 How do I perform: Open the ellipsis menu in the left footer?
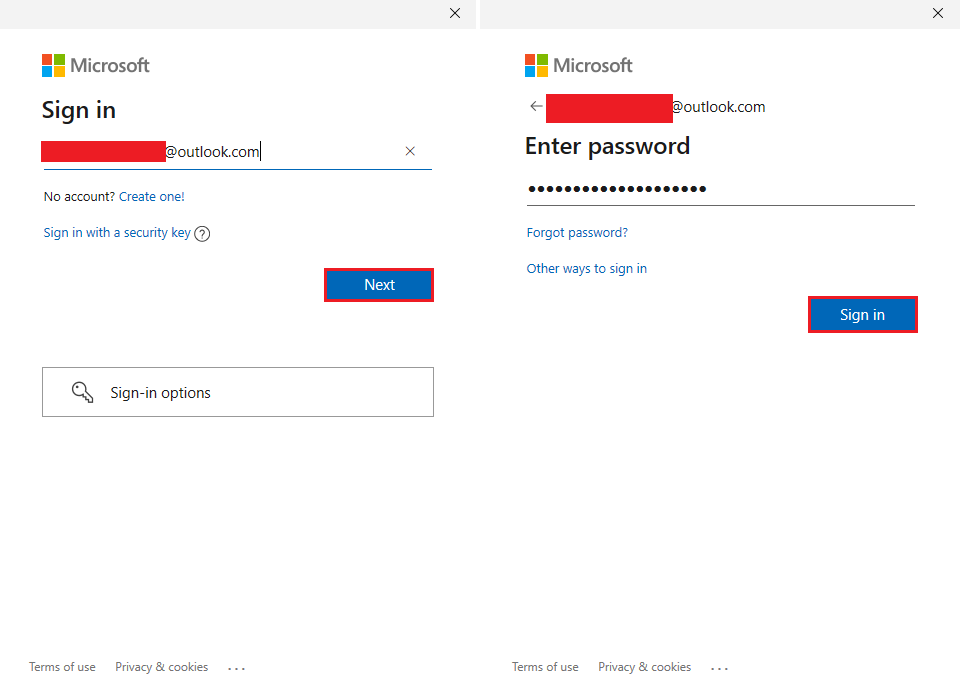click(x=236, y=667)
